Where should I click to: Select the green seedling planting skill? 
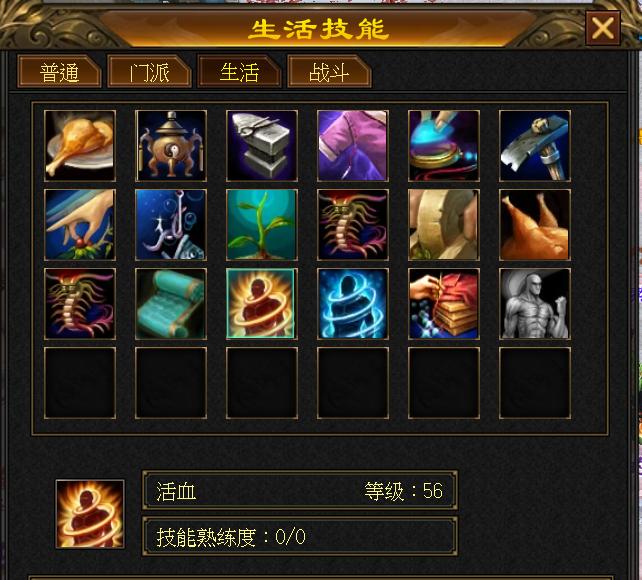coord(262,225)
